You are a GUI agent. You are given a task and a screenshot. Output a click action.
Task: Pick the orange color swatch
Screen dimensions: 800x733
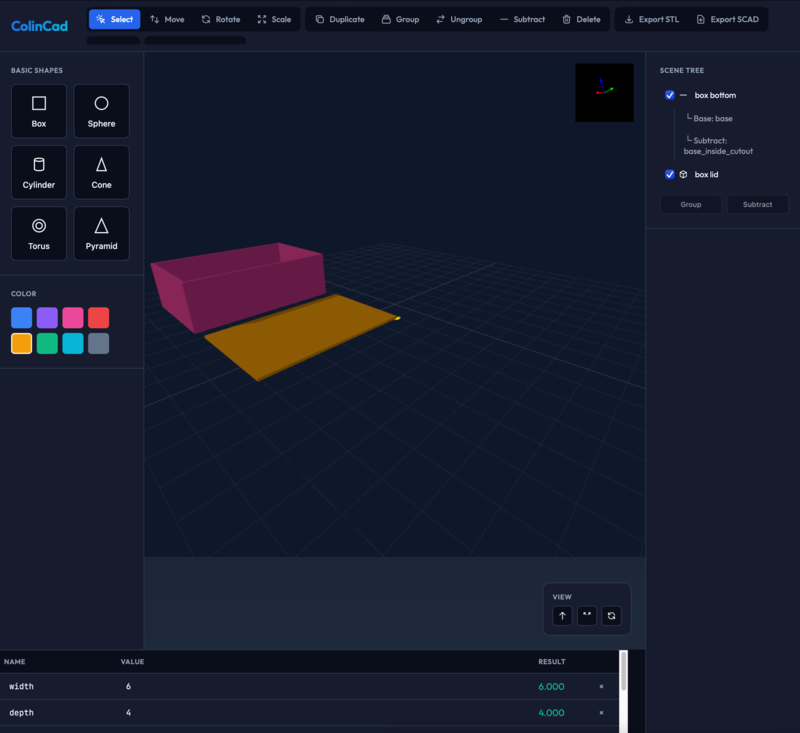(21, 344)
